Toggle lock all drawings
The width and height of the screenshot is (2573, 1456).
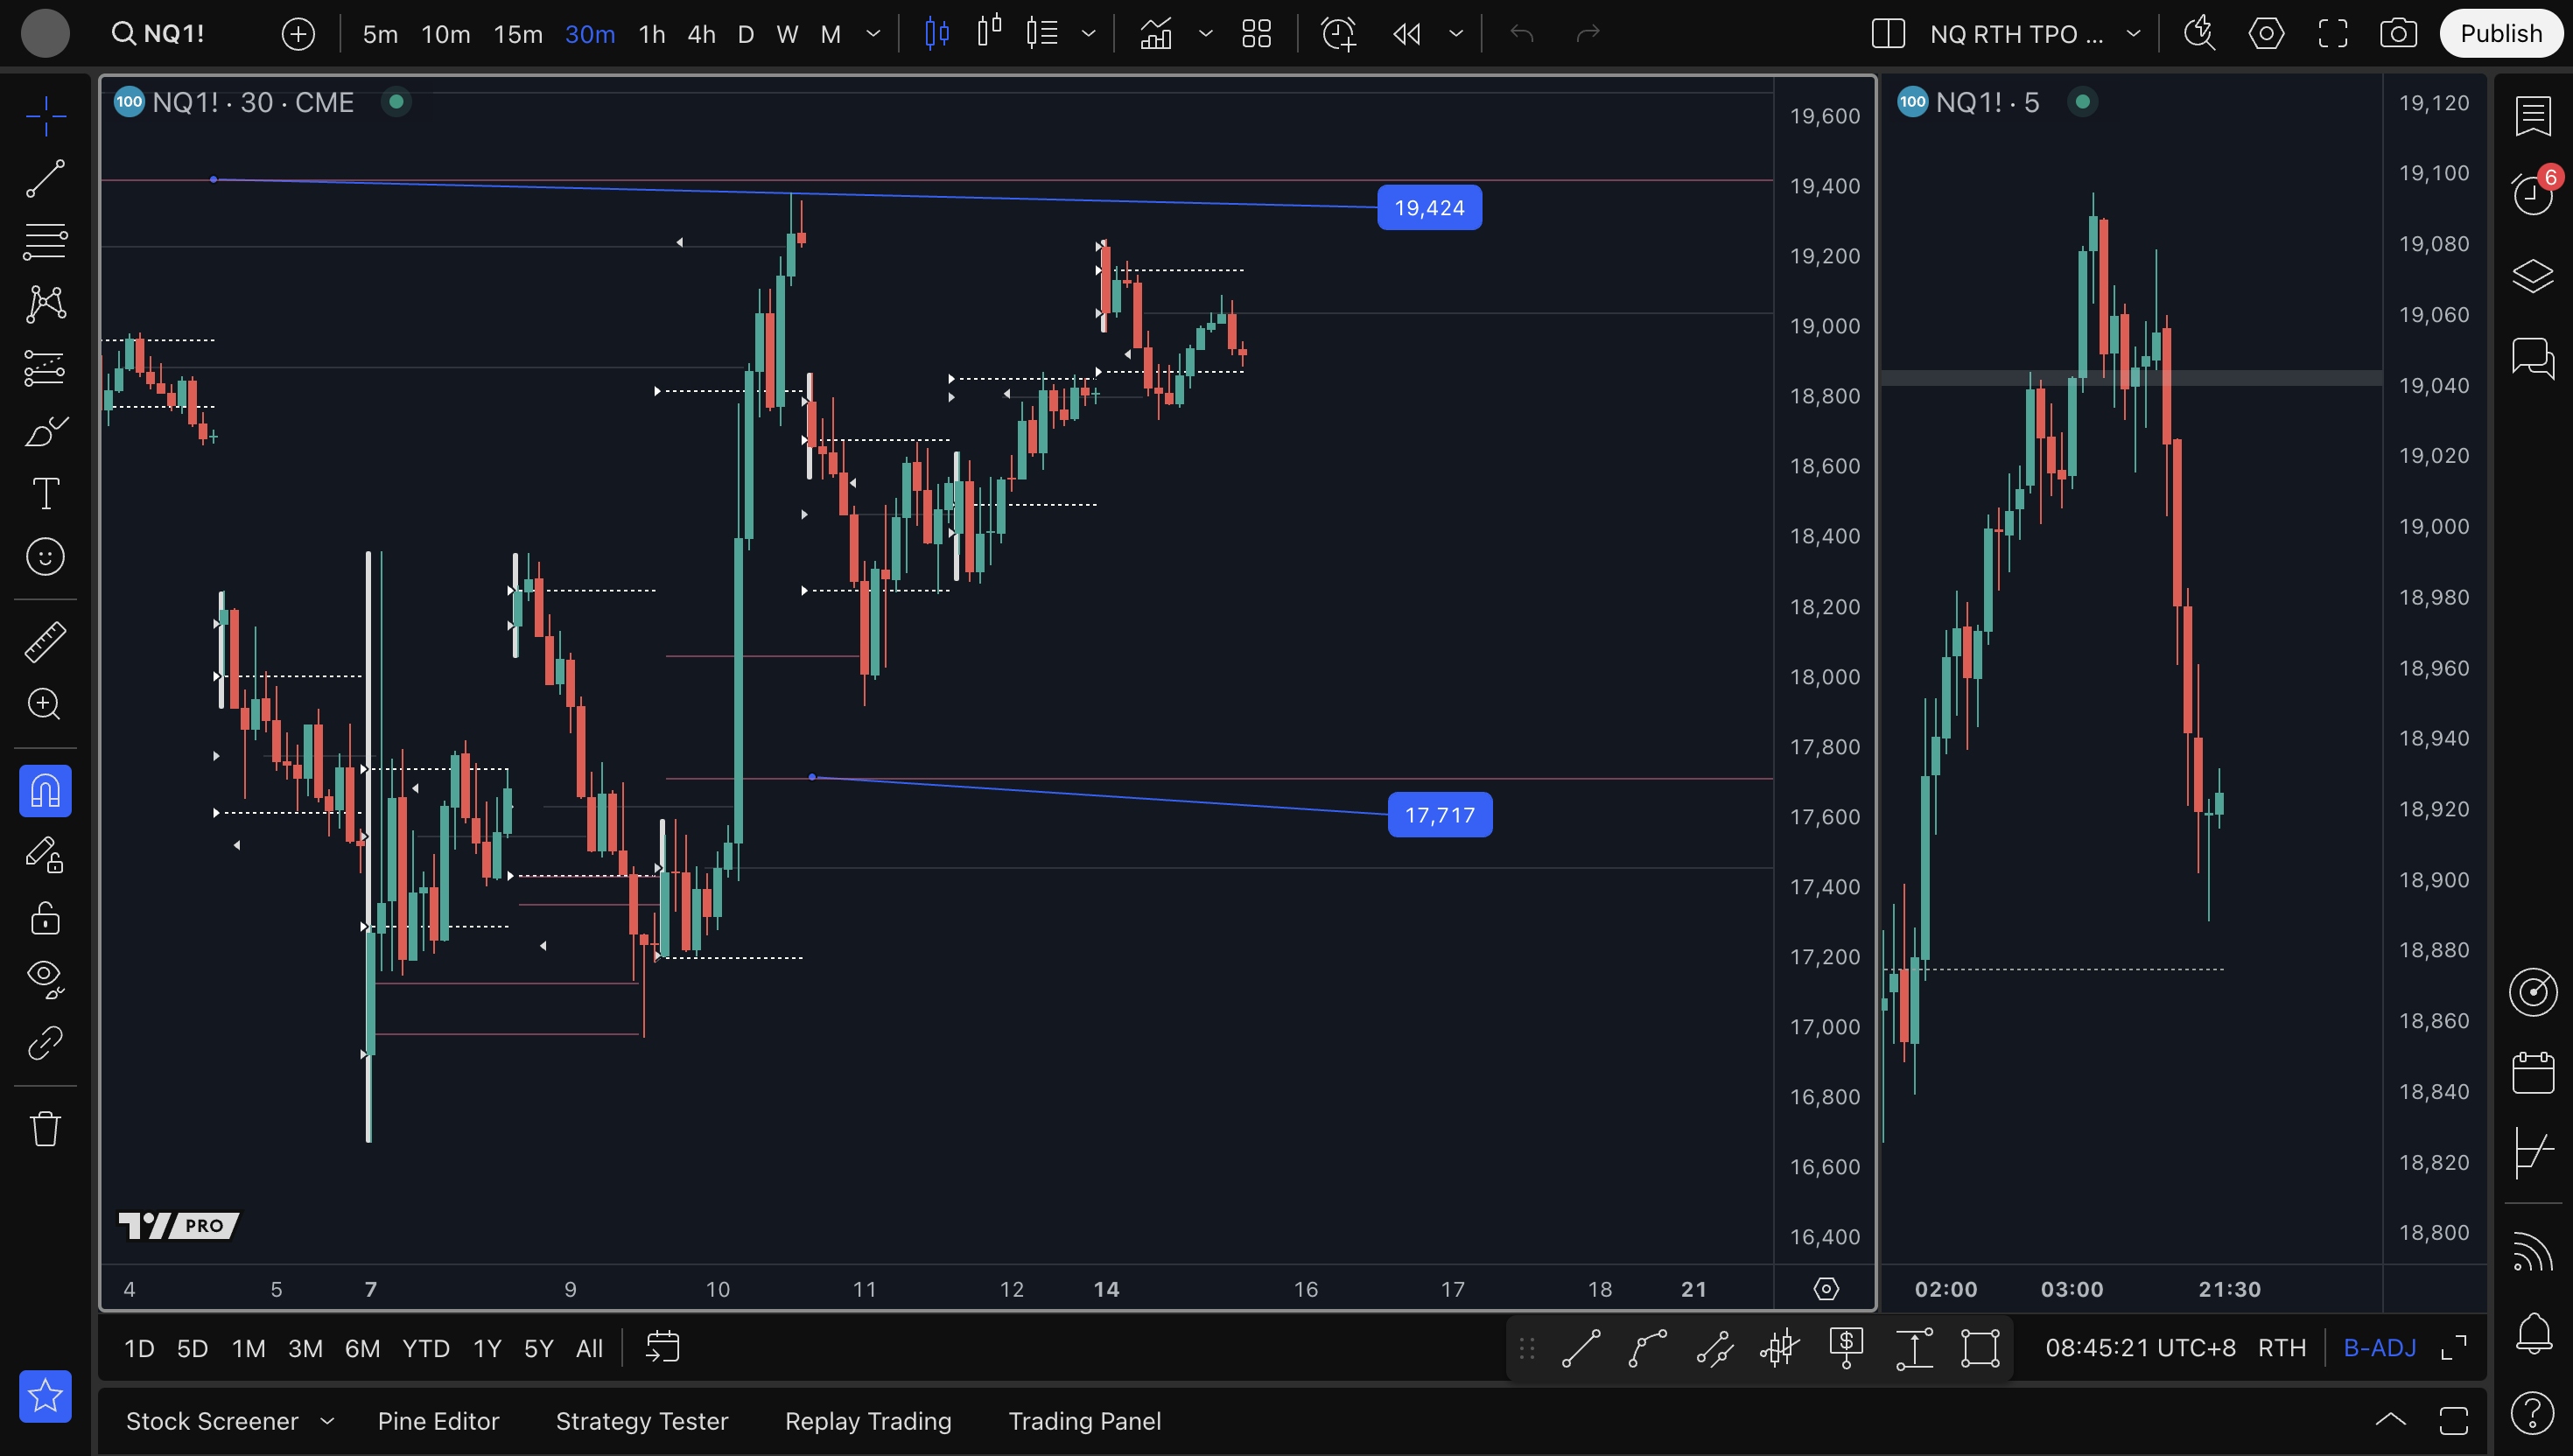[x=45, y=918]
